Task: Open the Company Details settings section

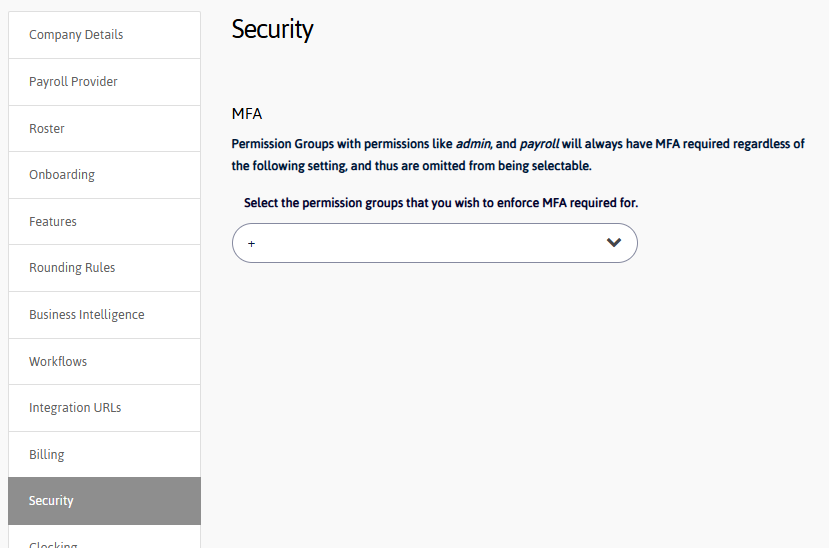Action: (x=76, y=35)
